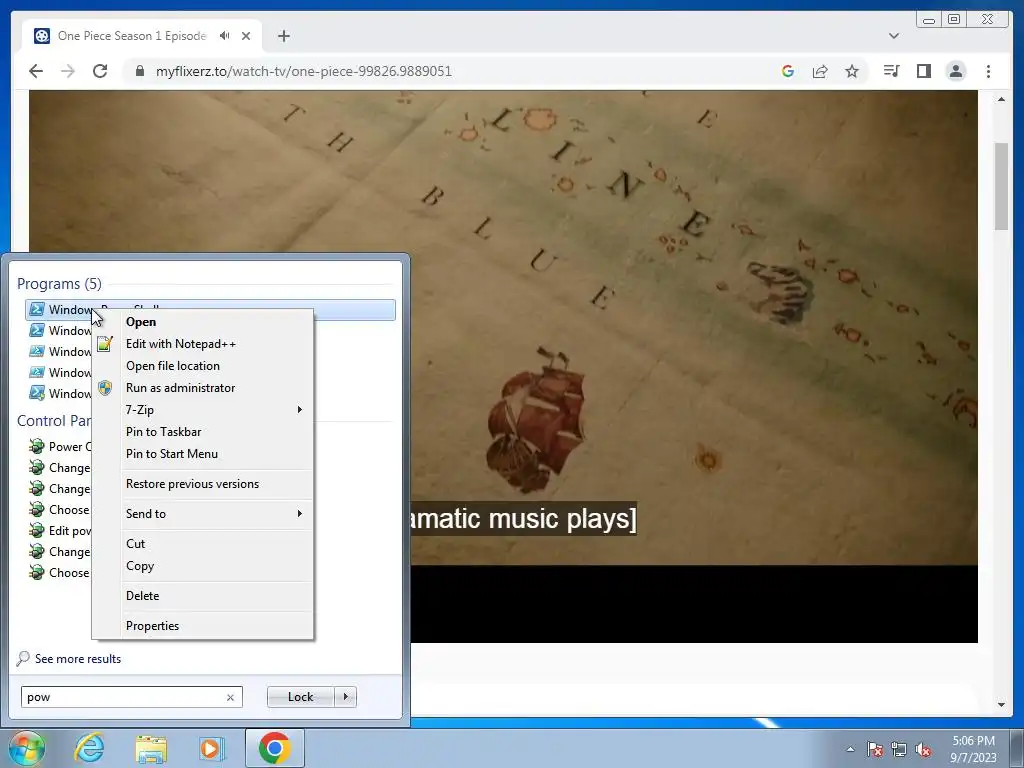
Task: Click the Windows Start orb
Action: [26, 748]
